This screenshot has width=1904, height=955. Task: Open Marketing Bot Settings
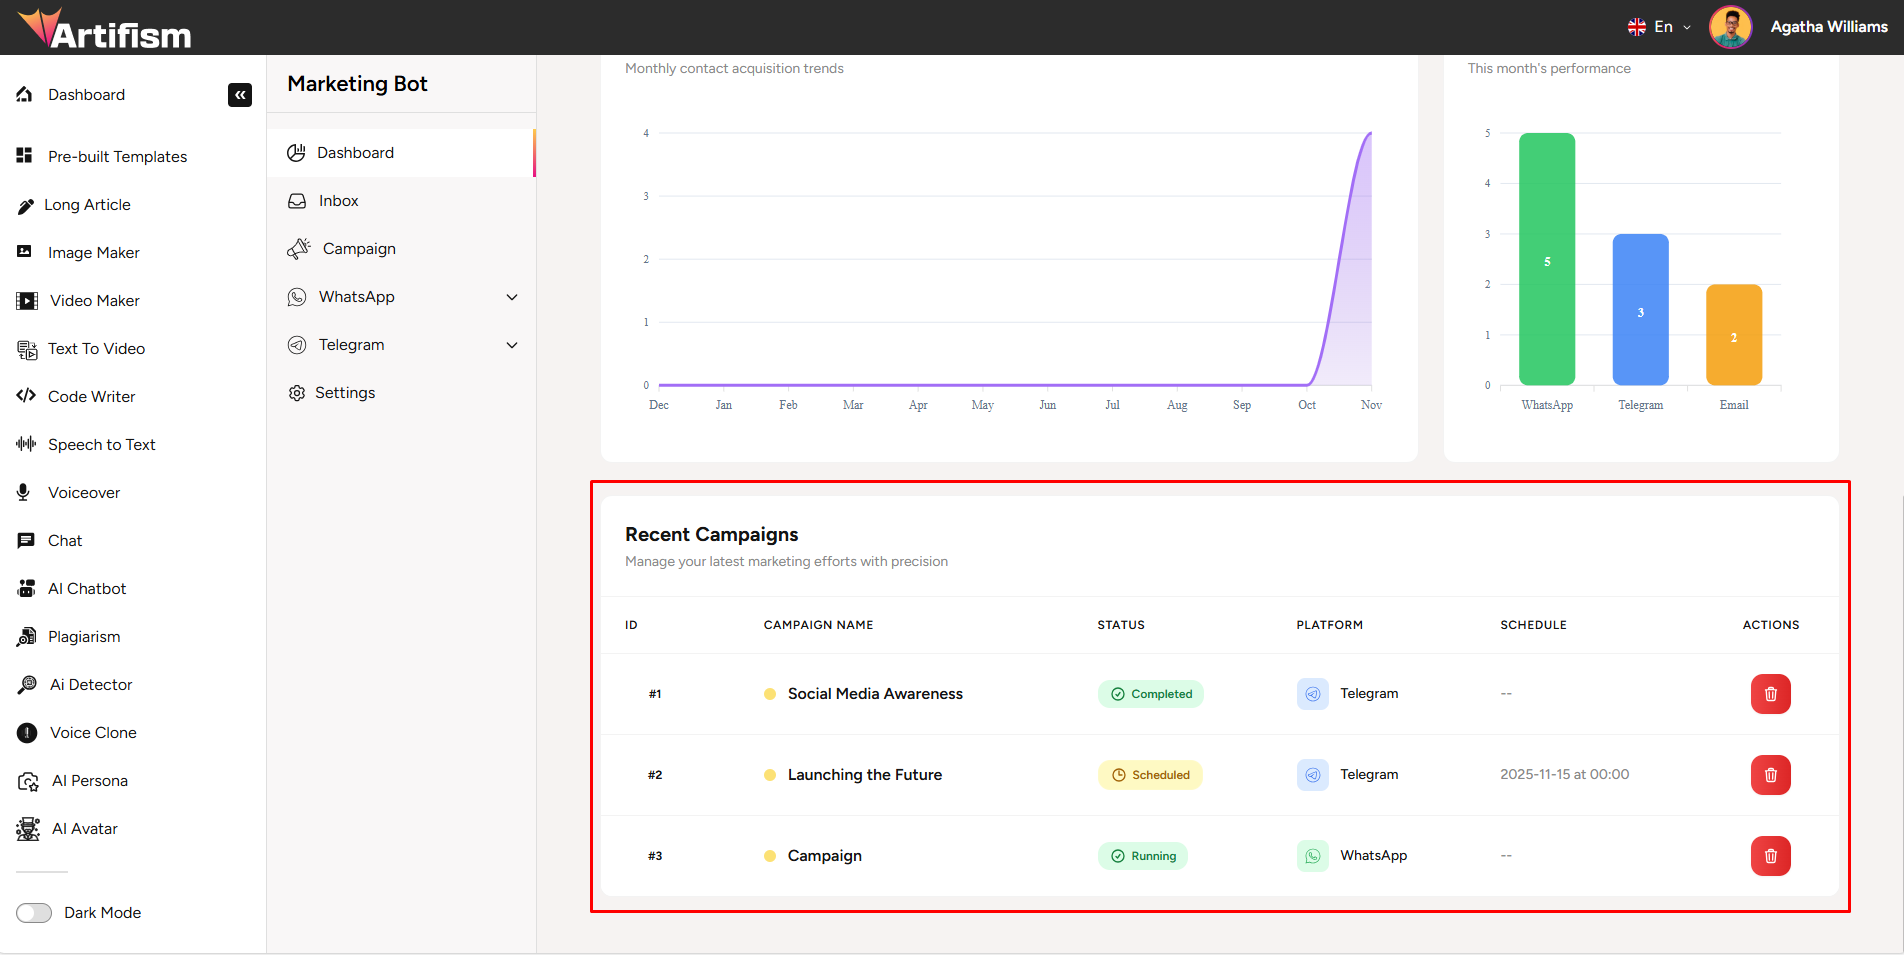[344, 393]
